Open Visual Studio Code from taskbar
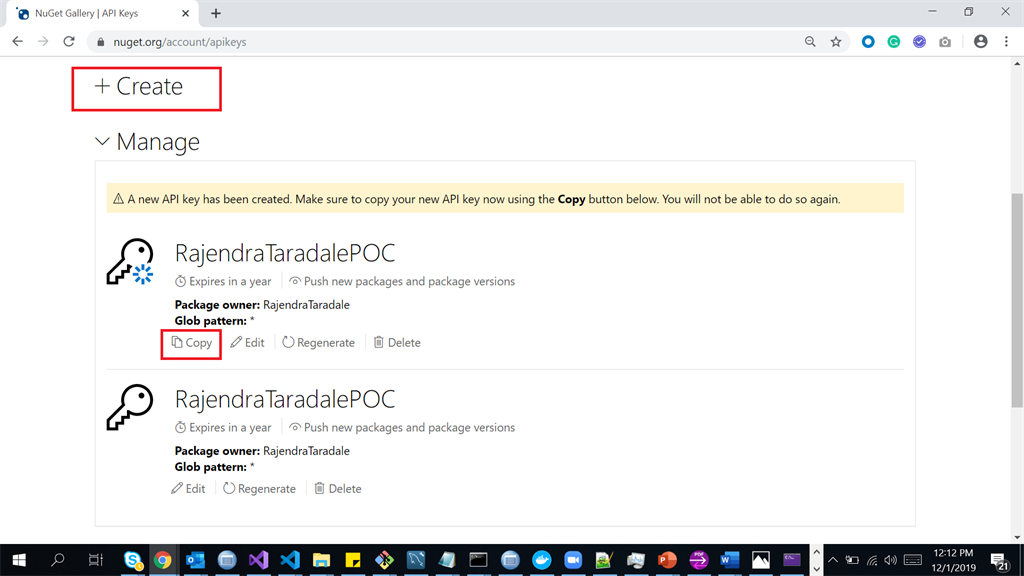The width and height of the screenshot is (1024, 576). pos(290,560)
